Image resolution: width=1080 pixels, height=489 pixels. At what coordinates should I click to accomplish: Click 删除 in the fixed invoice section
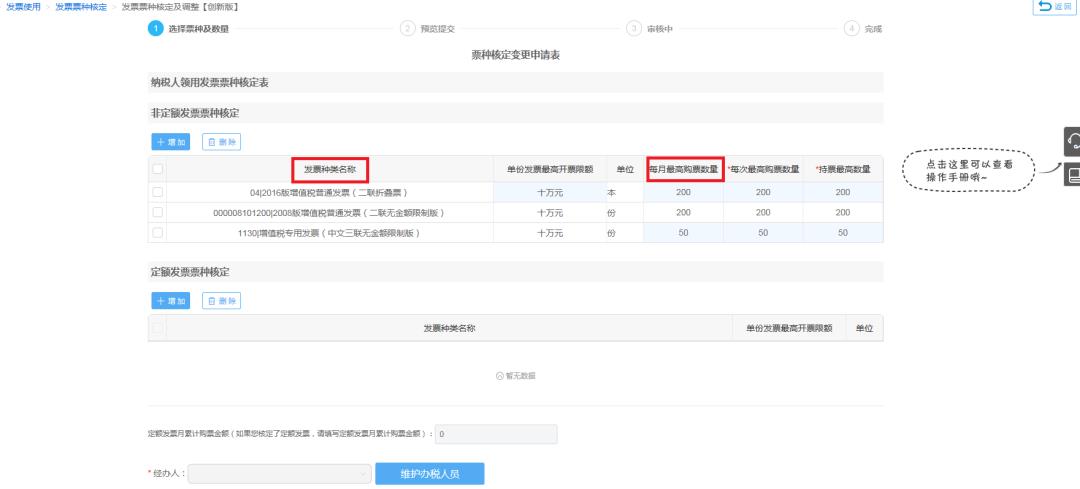tap(221, 301)
